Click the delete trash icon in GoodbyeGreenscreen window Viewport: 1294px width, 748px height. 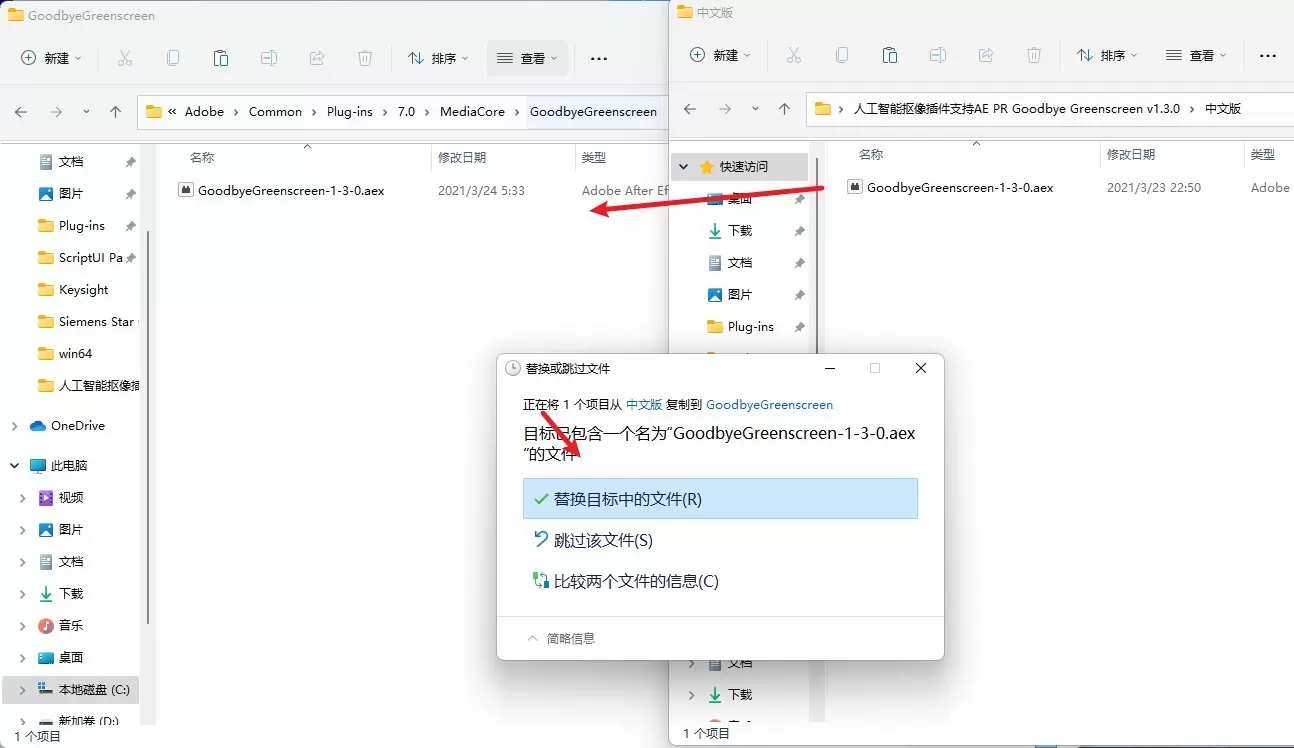(365, 59)
